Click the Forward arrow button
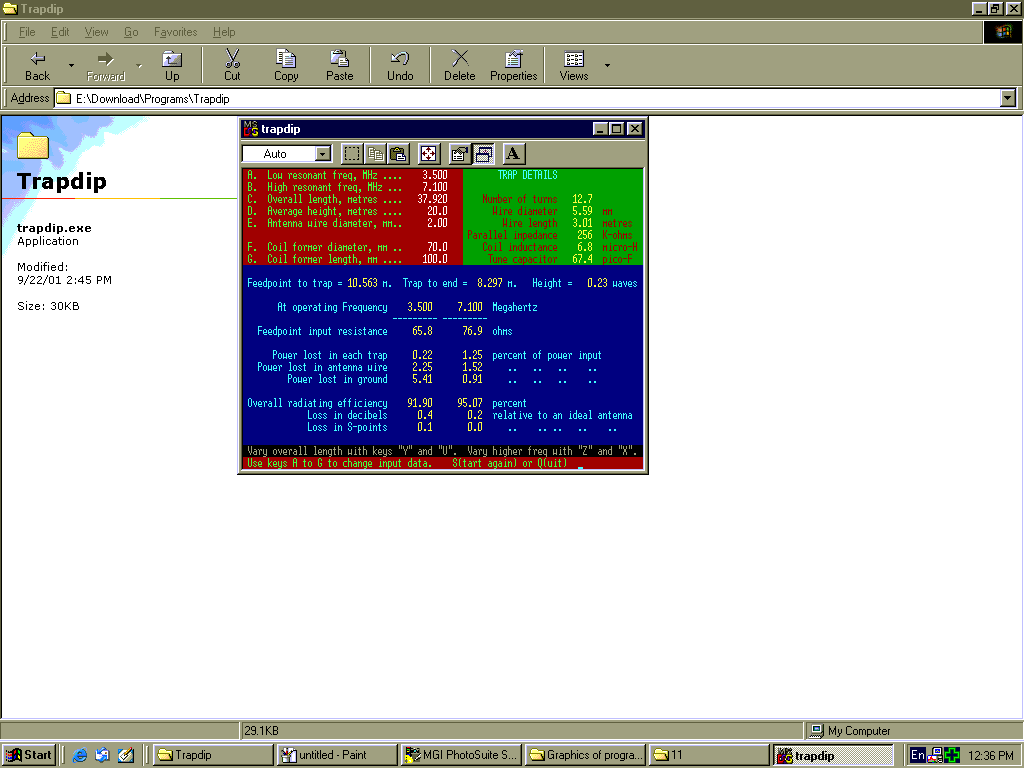The width and height of the screenshot is (1024, 768). point(105,66)
